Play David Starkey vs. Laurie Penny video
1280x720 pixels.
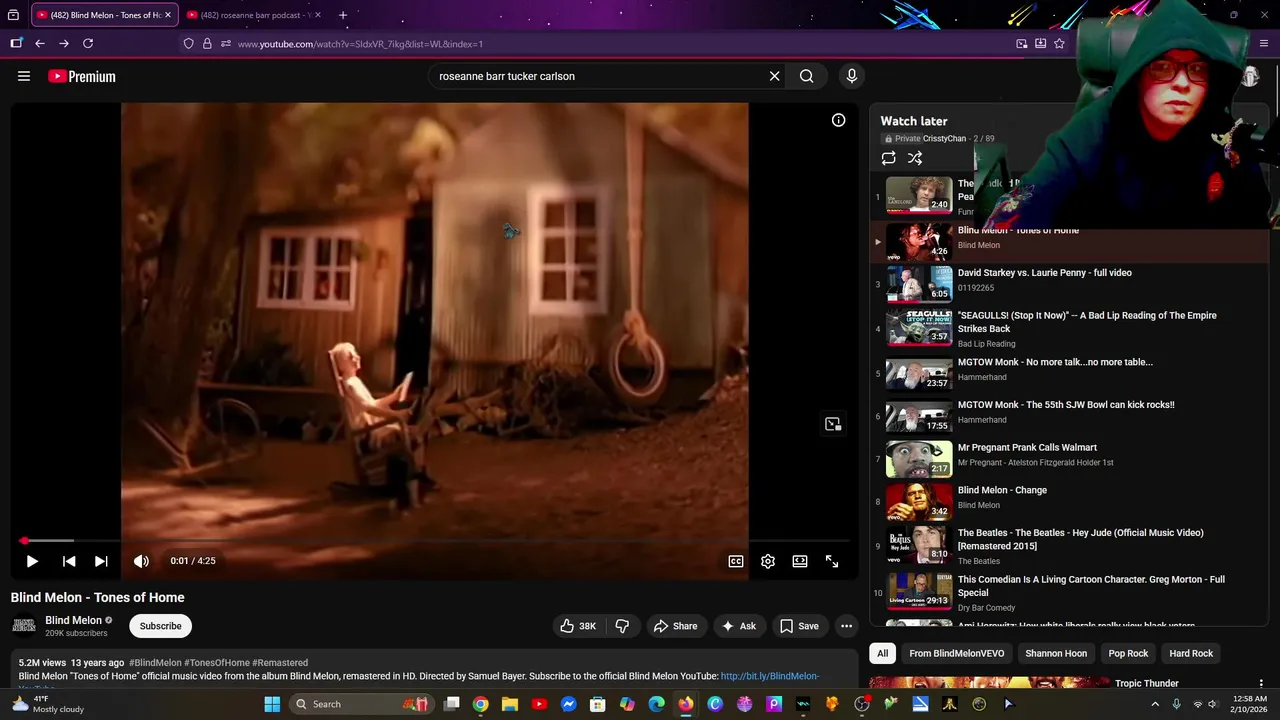(x=1045, y=272)
